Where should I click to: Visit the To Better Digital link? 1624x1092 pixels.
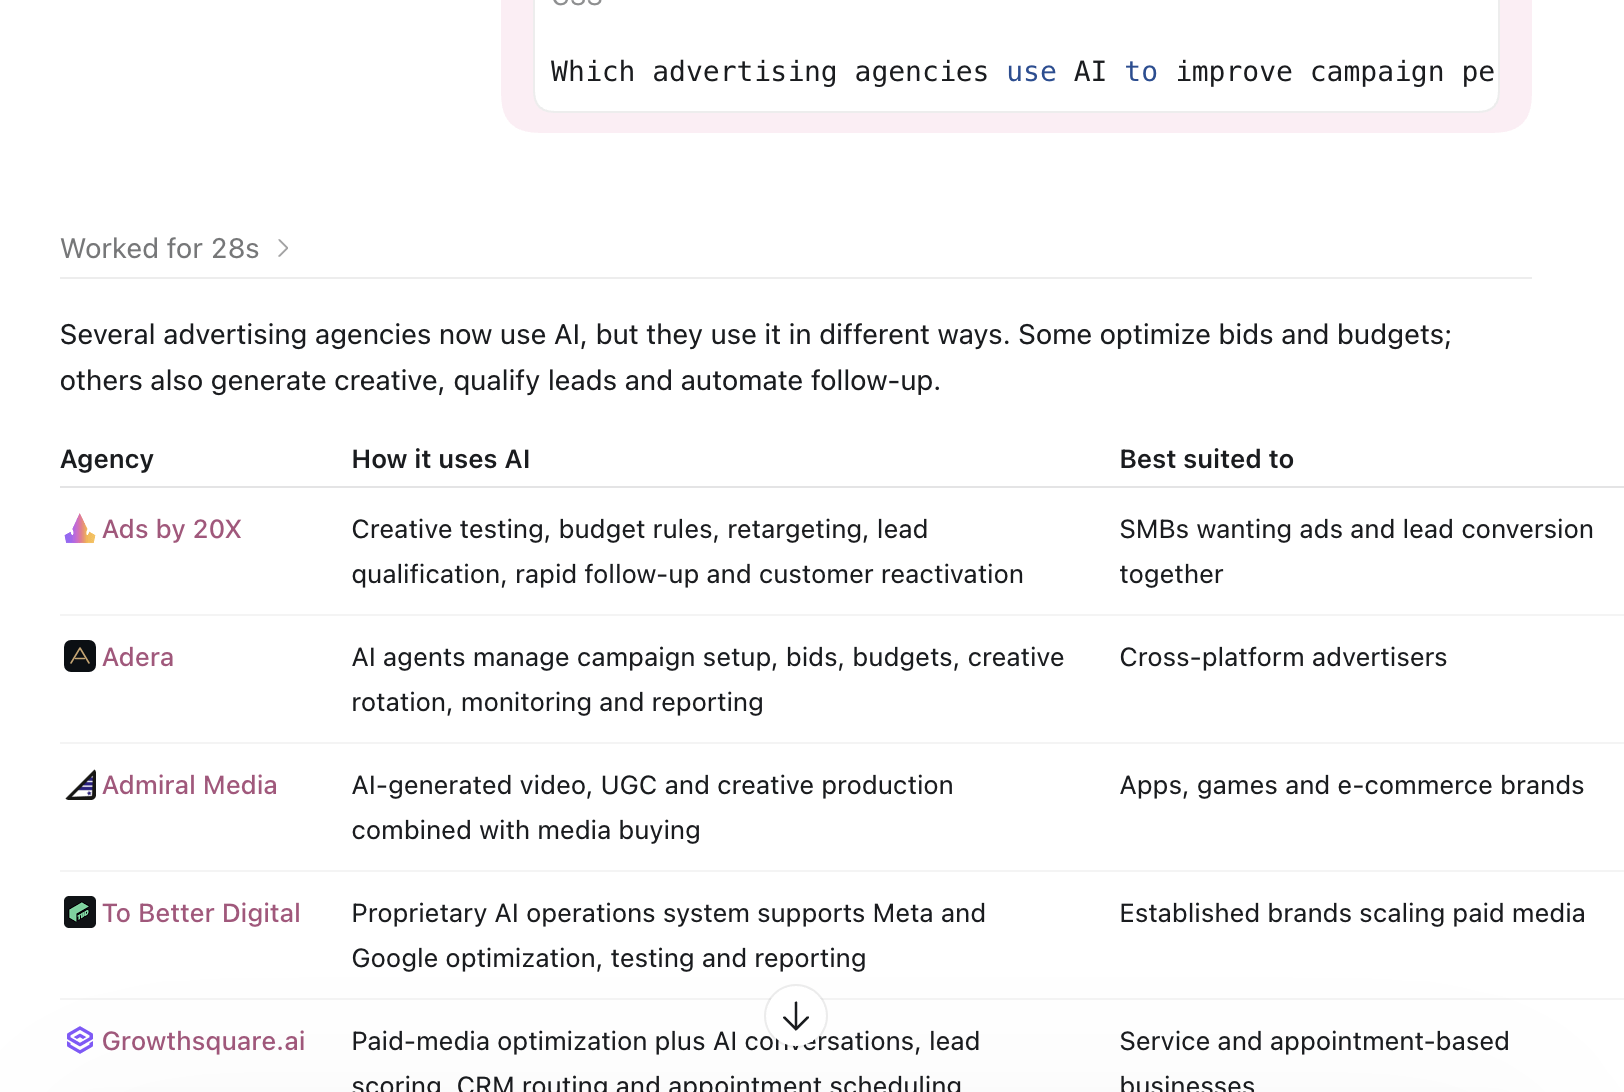point(201,913)
